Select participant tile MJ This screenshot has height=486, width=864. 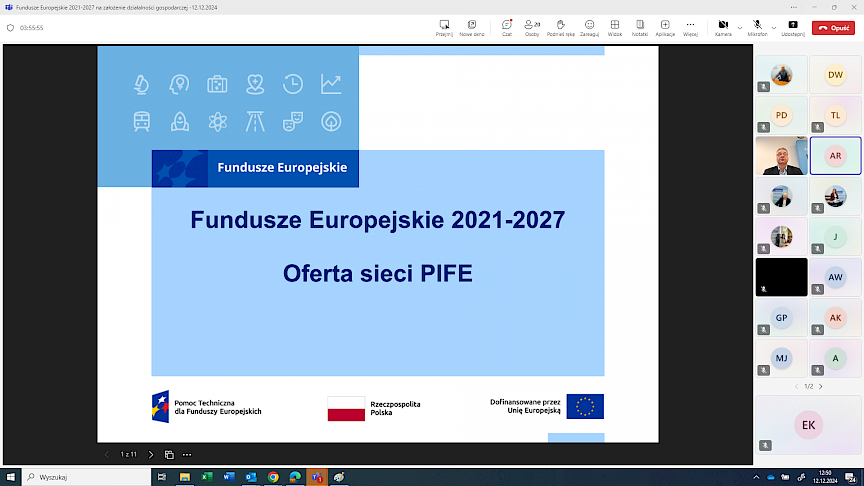tap(781, 358)
